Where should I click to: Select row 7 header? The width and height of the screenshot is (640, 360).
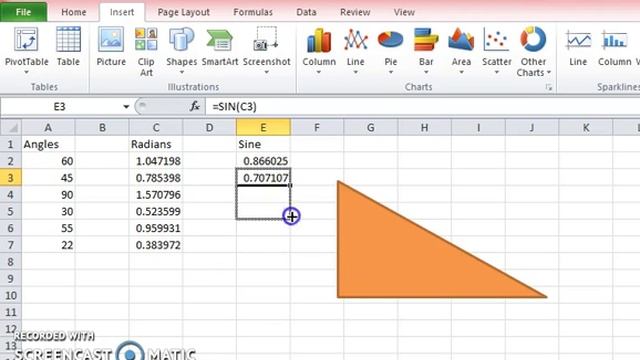pos(11,245)
